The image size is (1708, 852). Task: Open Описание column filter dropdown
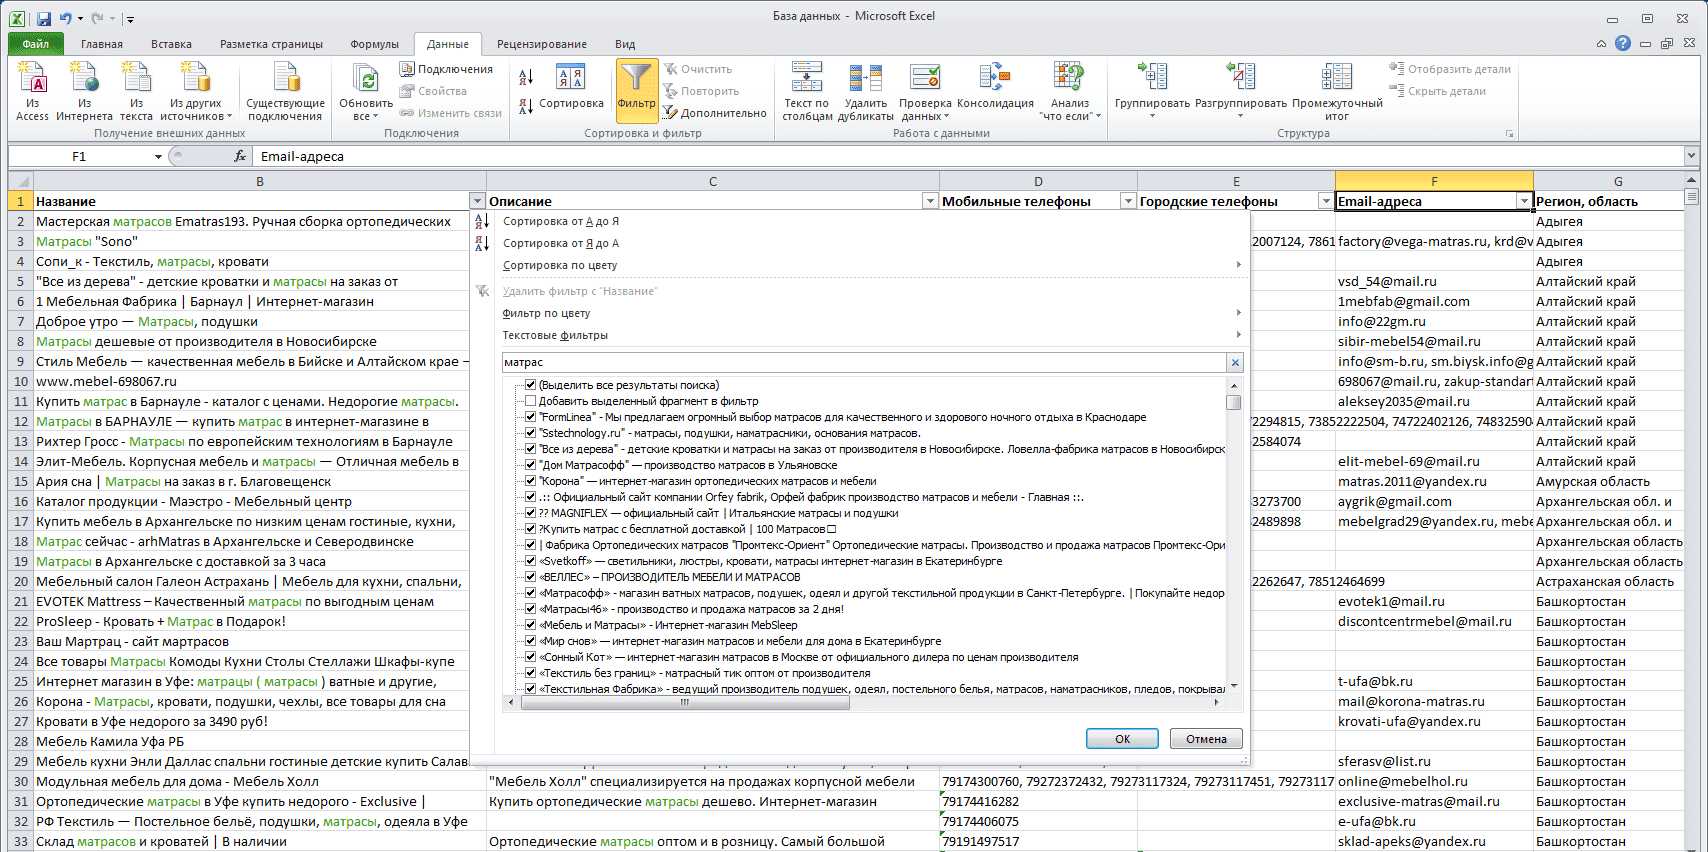click(x=930, y=201)
